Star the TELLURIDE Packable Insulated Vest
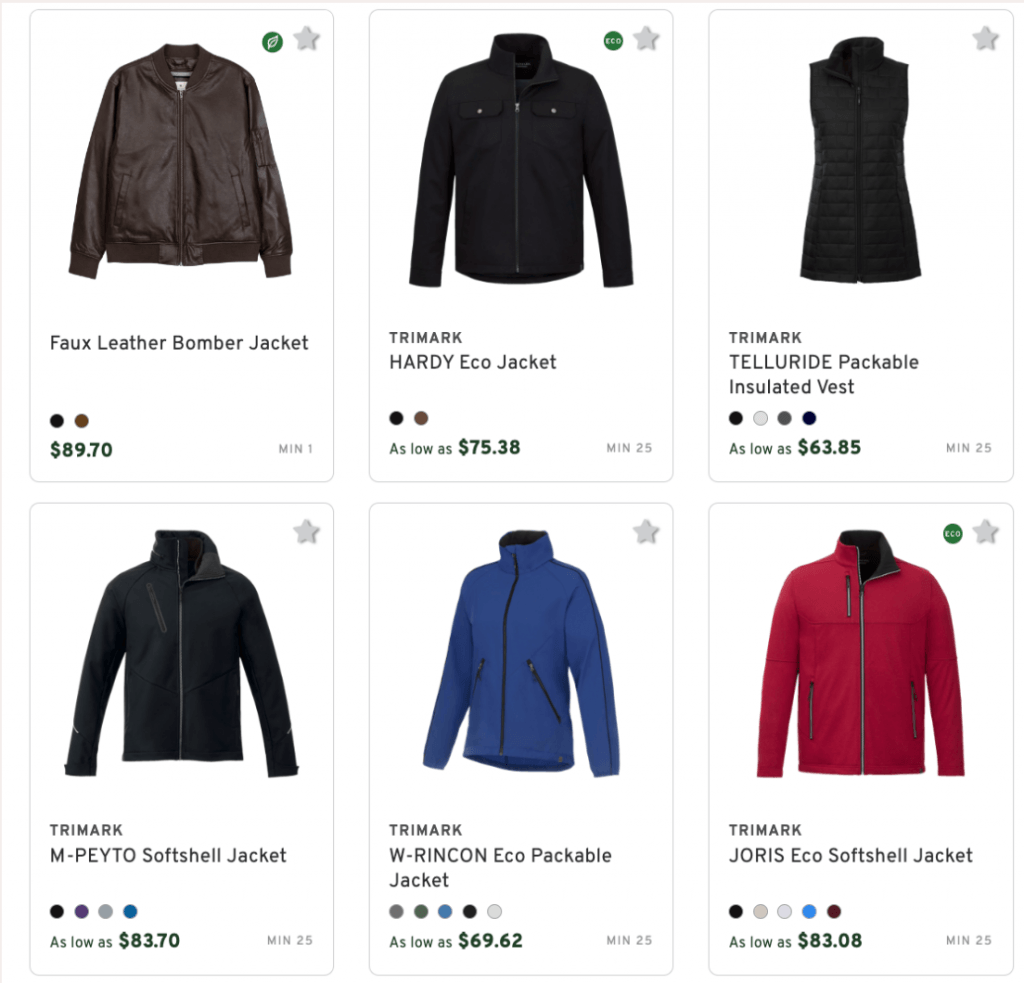1024x983 pixels. click(x=986, y=37)
